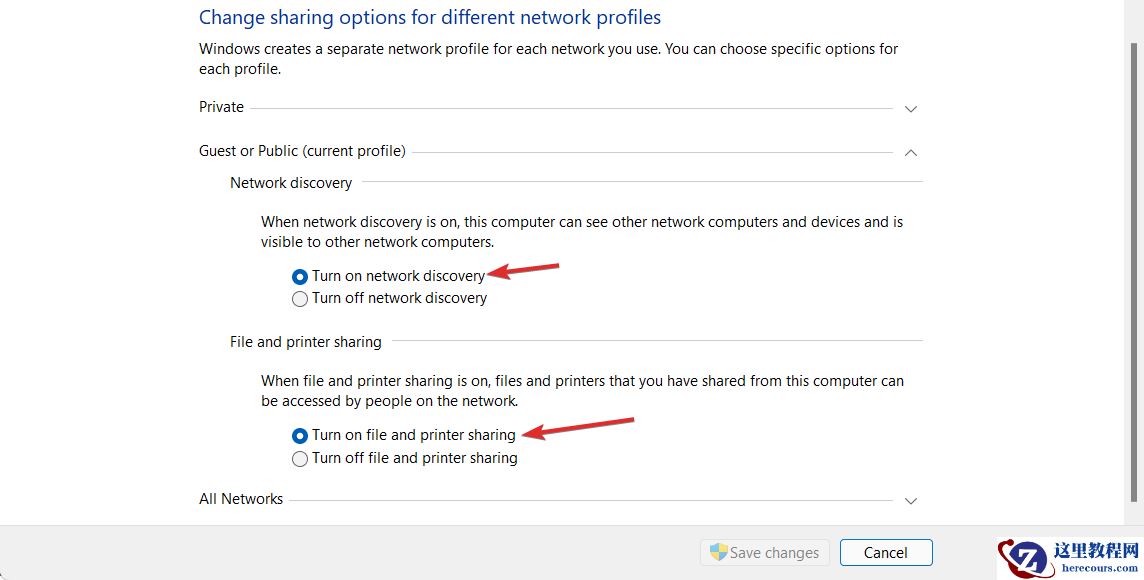Click the shield icon beside Save changes
1144x580 pixels.
click(718, 552)
